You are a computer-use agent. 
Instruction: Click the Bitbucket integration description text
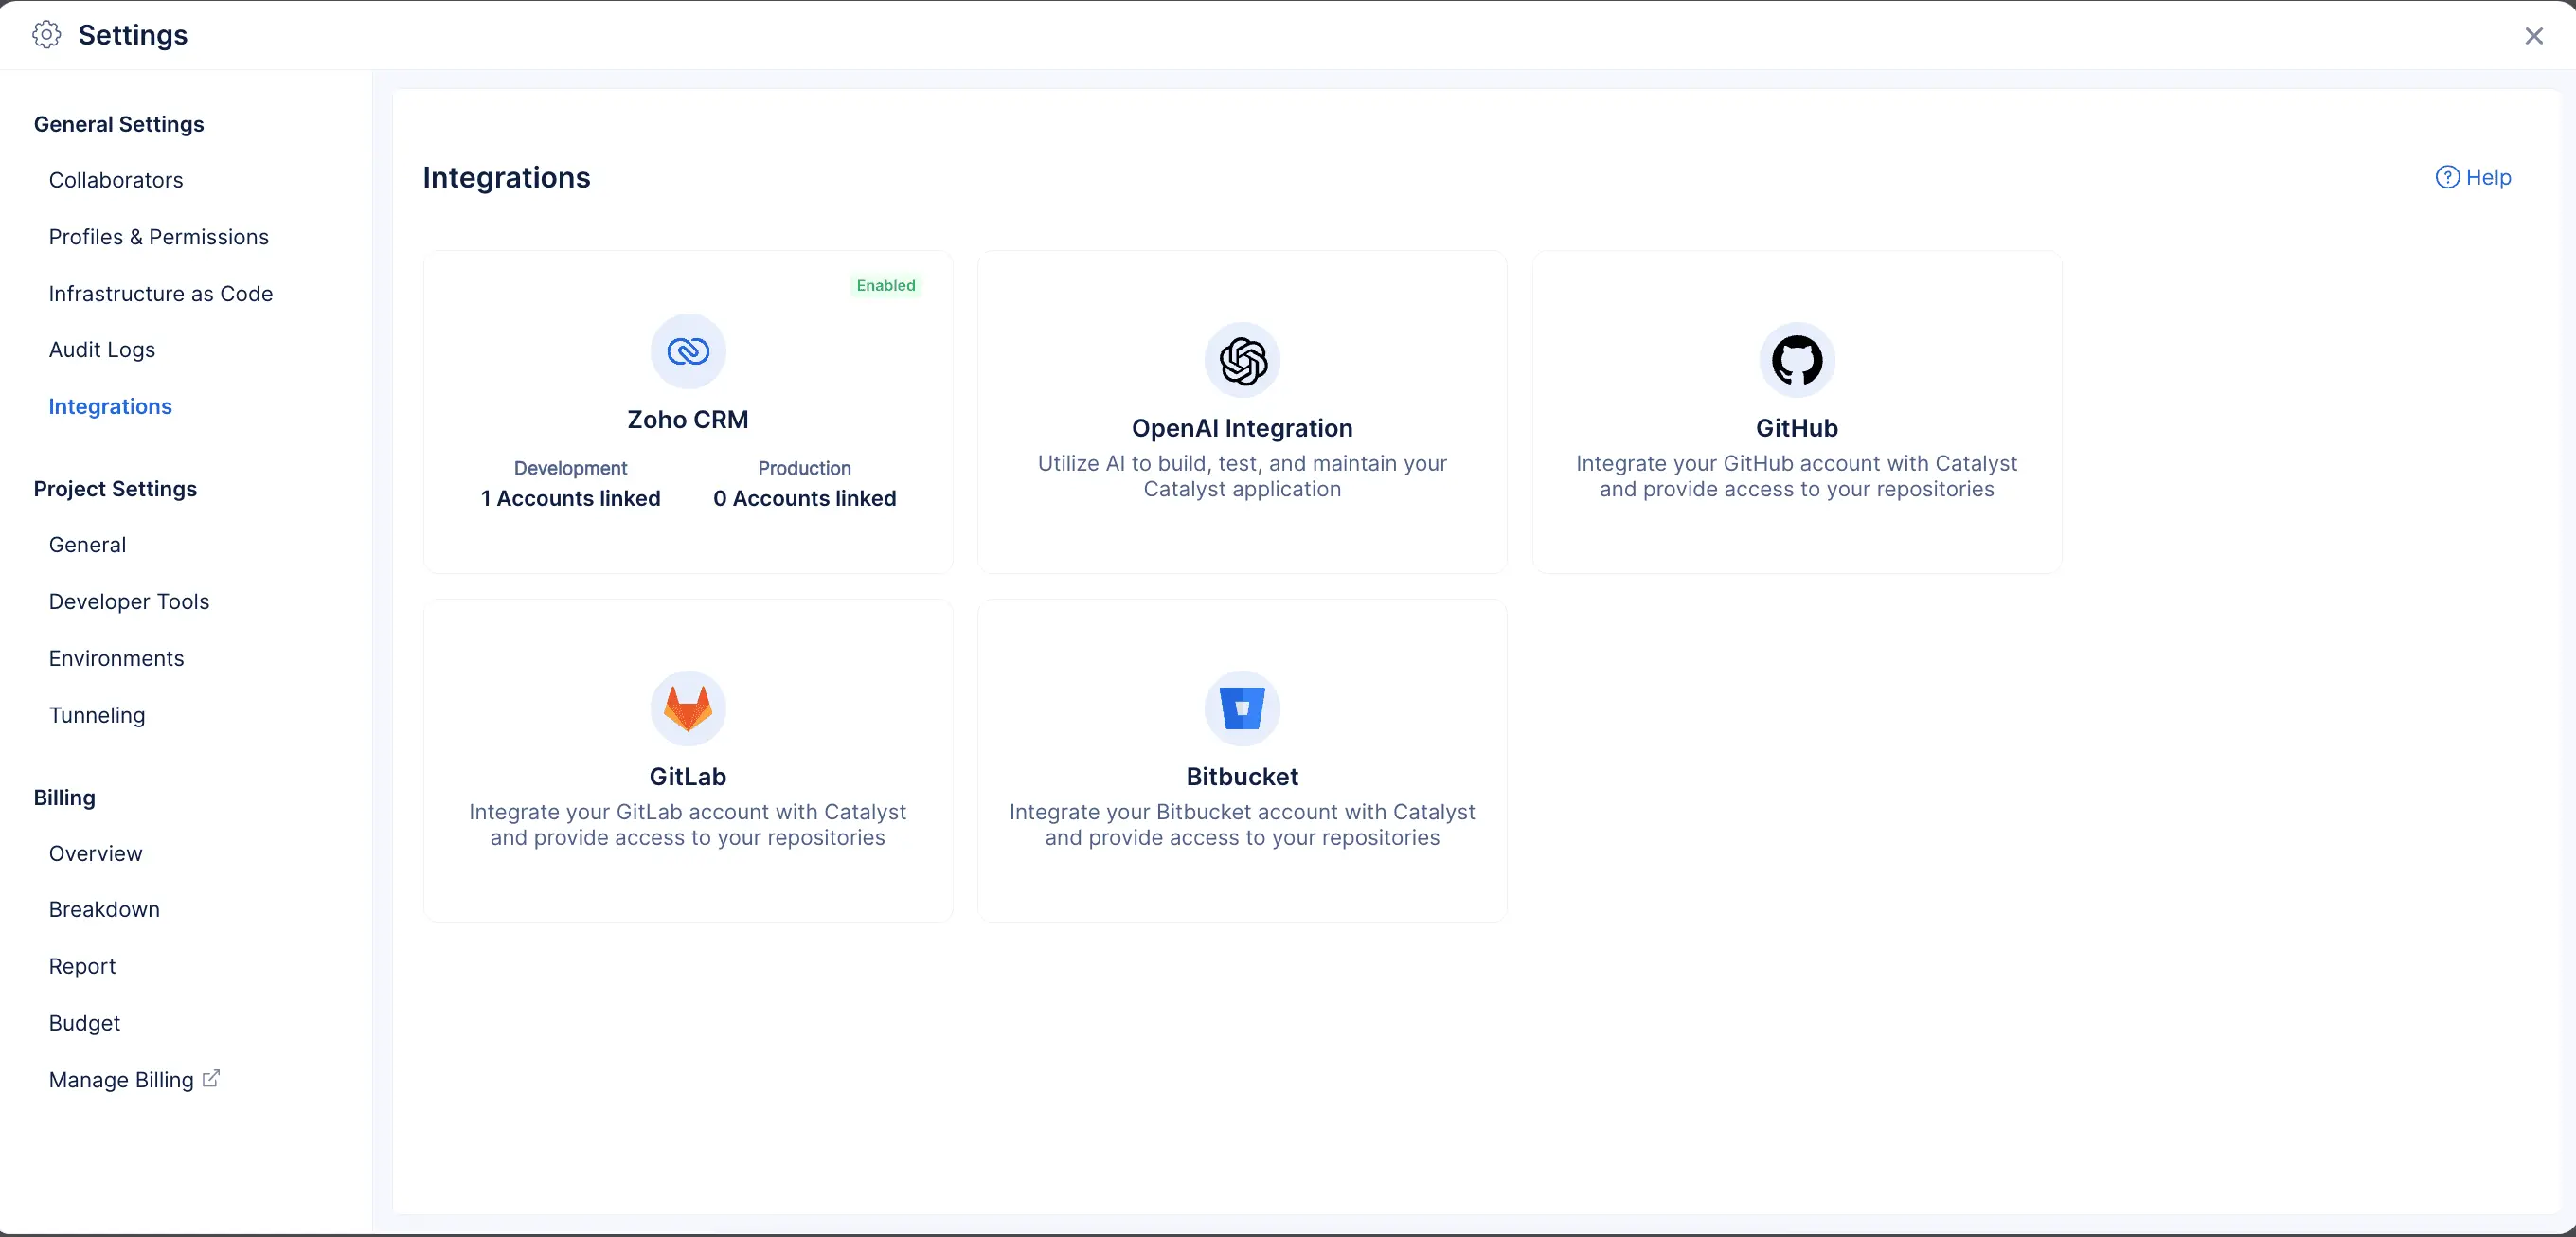click(1242, 825)
